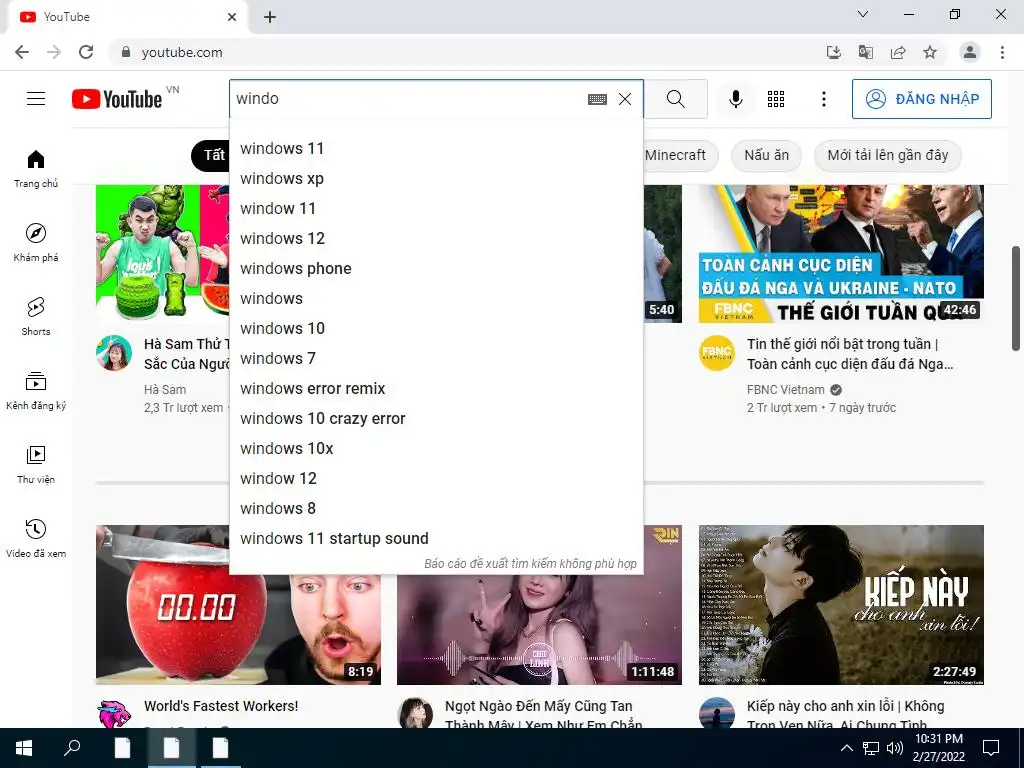The image size is (1024, 768).
Task: Start voice search with microphone icon
Action: pos(735,99)
